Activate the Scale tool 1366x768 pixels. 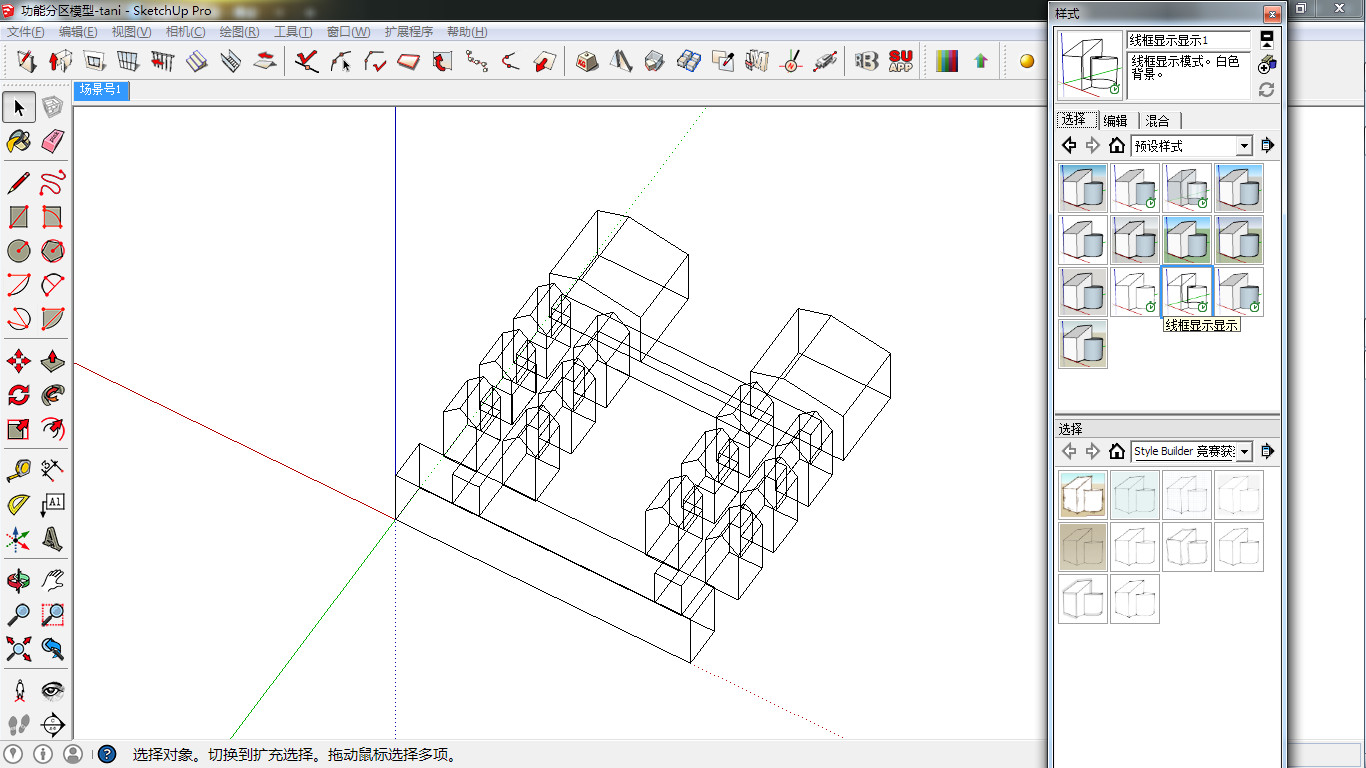(x=19, y=429)
